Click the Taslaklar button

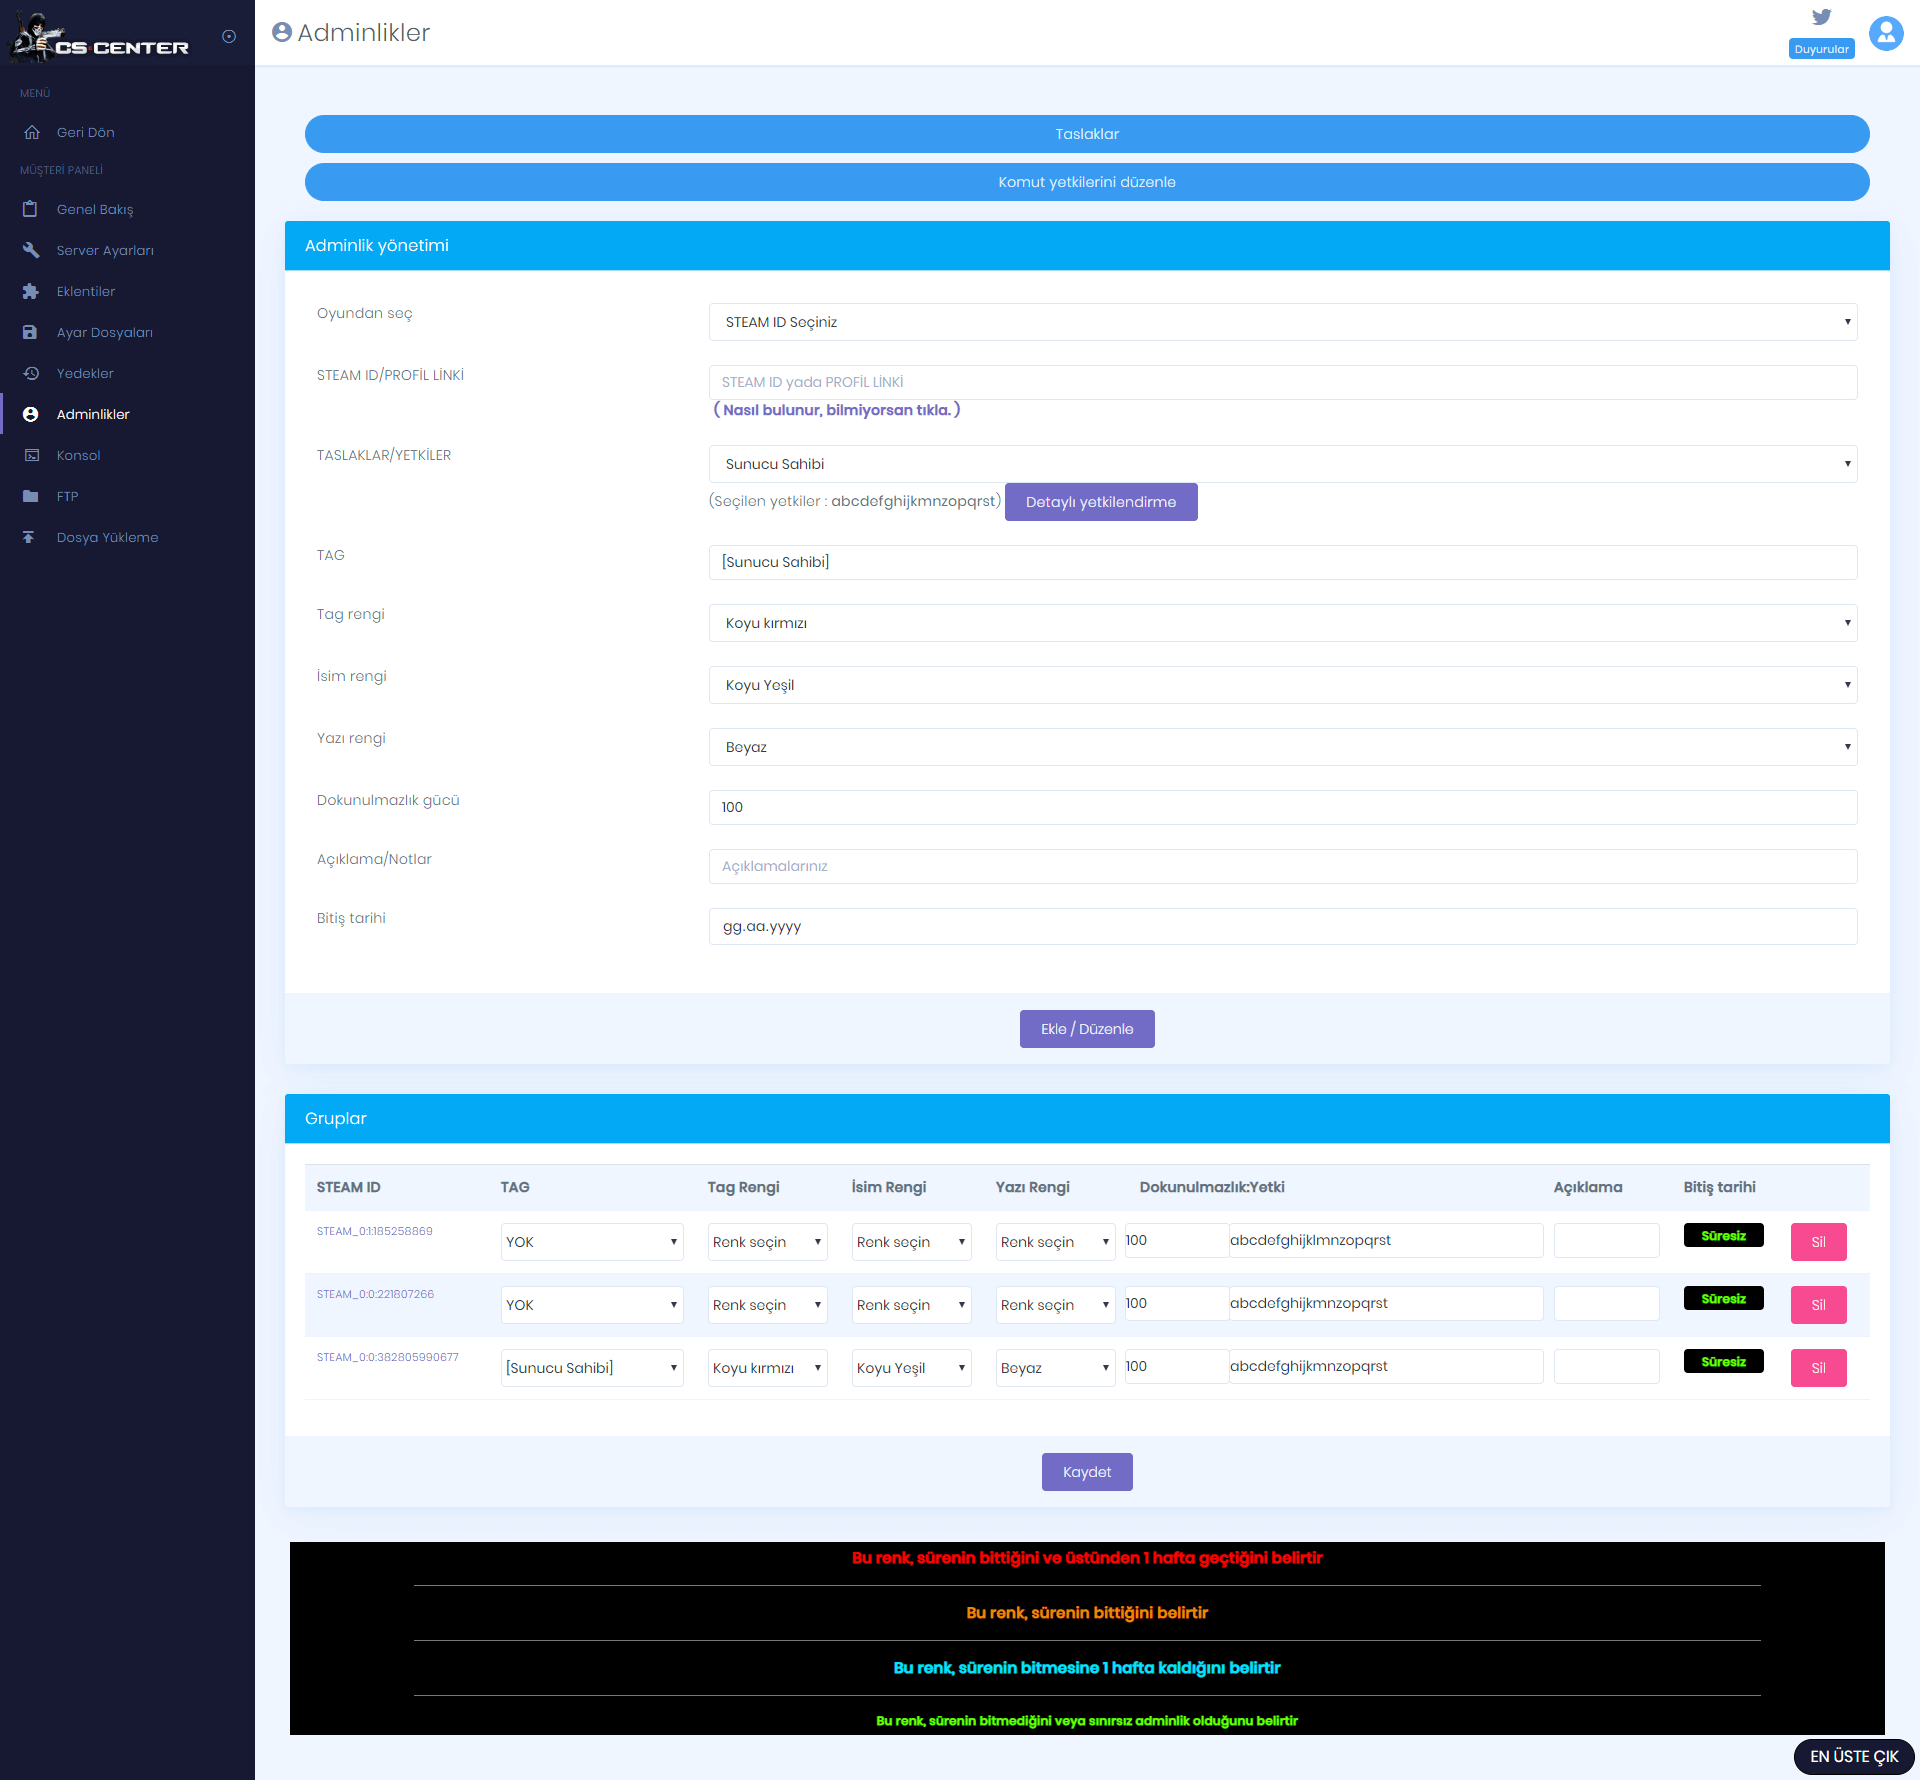pyautogui.click(x=1087, y=134)
